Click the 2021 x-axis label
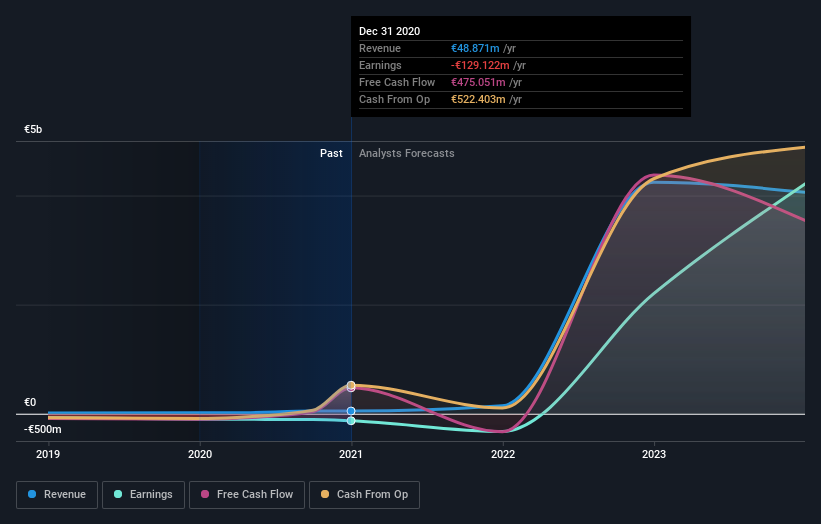 351,454
